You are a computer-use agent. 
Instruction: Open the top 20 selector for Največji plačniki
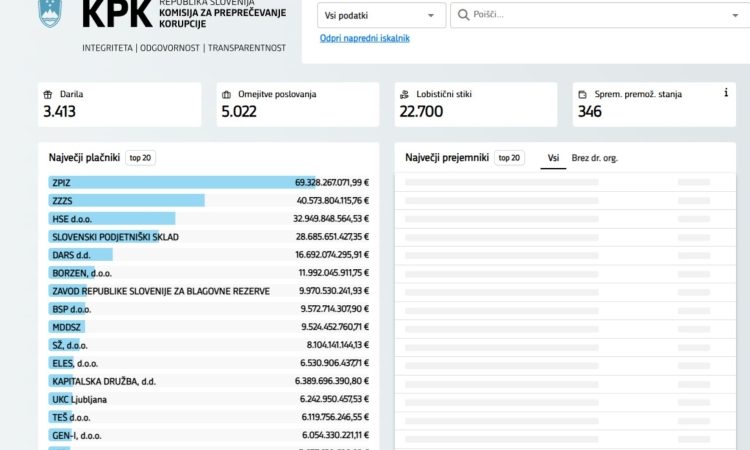click(140, 158)
